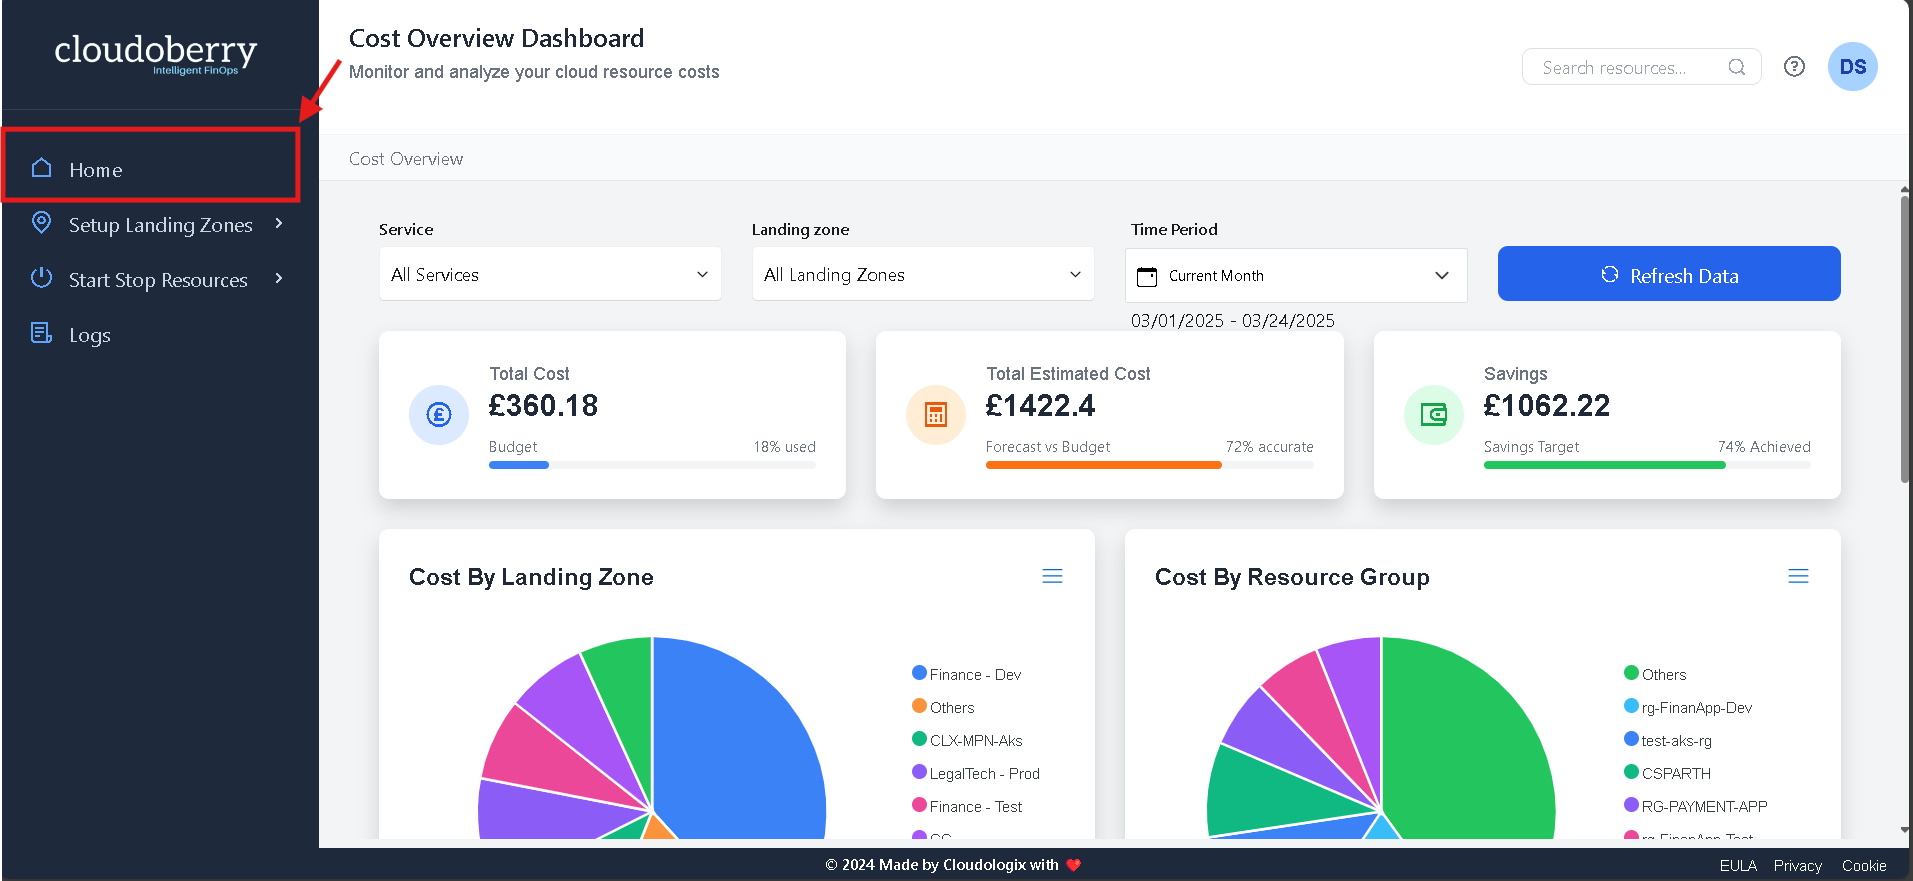Open the DS user avatar
The height and width of the screenshot is (881, 1913).
pos(1852,67)
